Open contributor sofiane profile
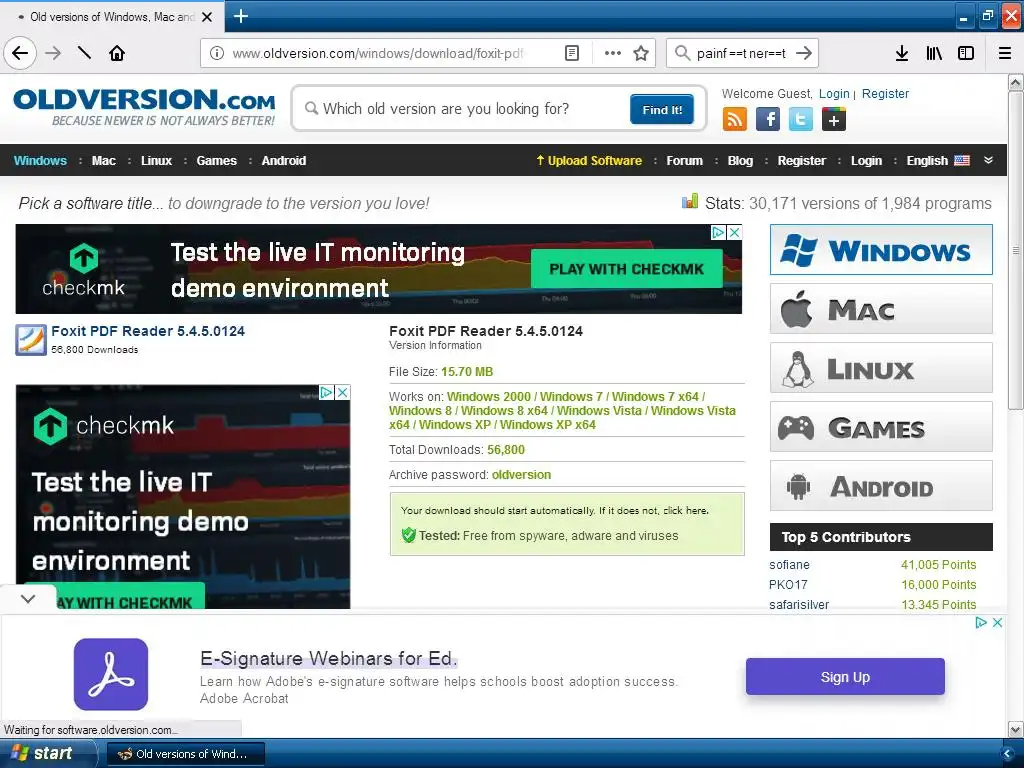 pyautogui.click(x=789, y=565)
